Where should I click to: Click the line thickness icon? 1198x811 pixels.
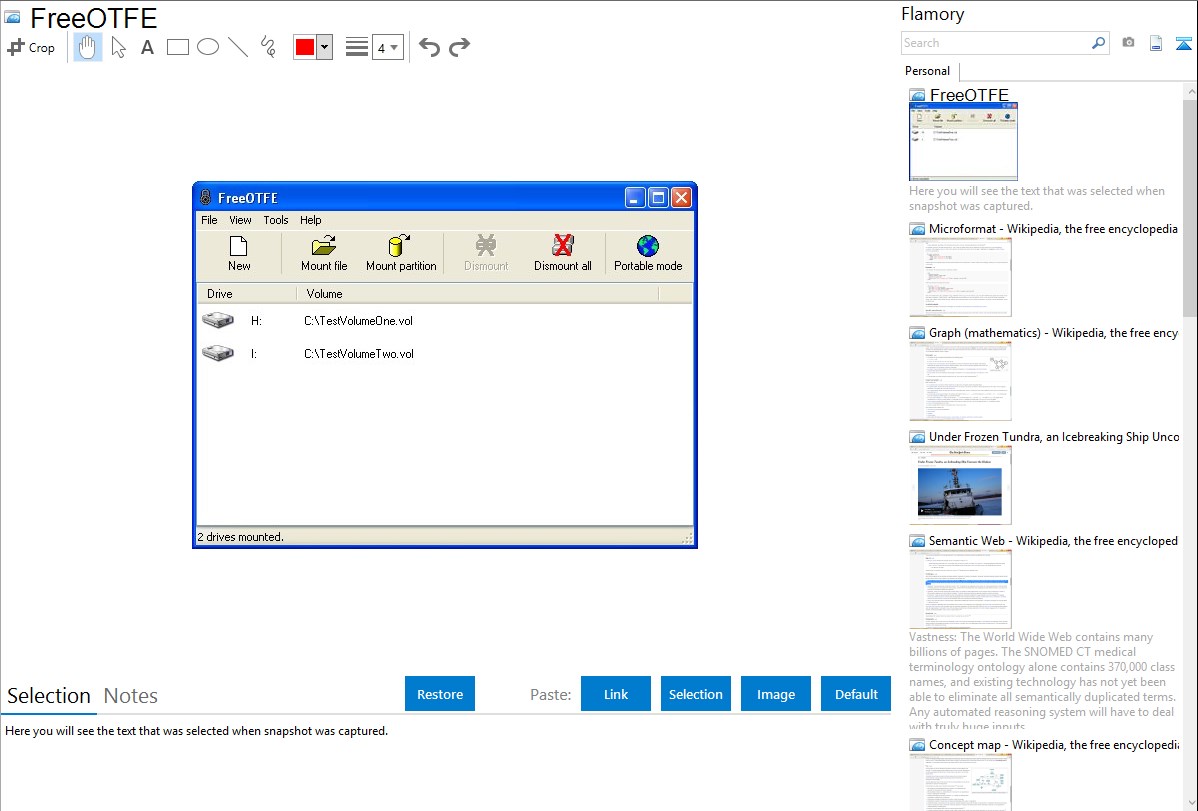pos(357,47)
